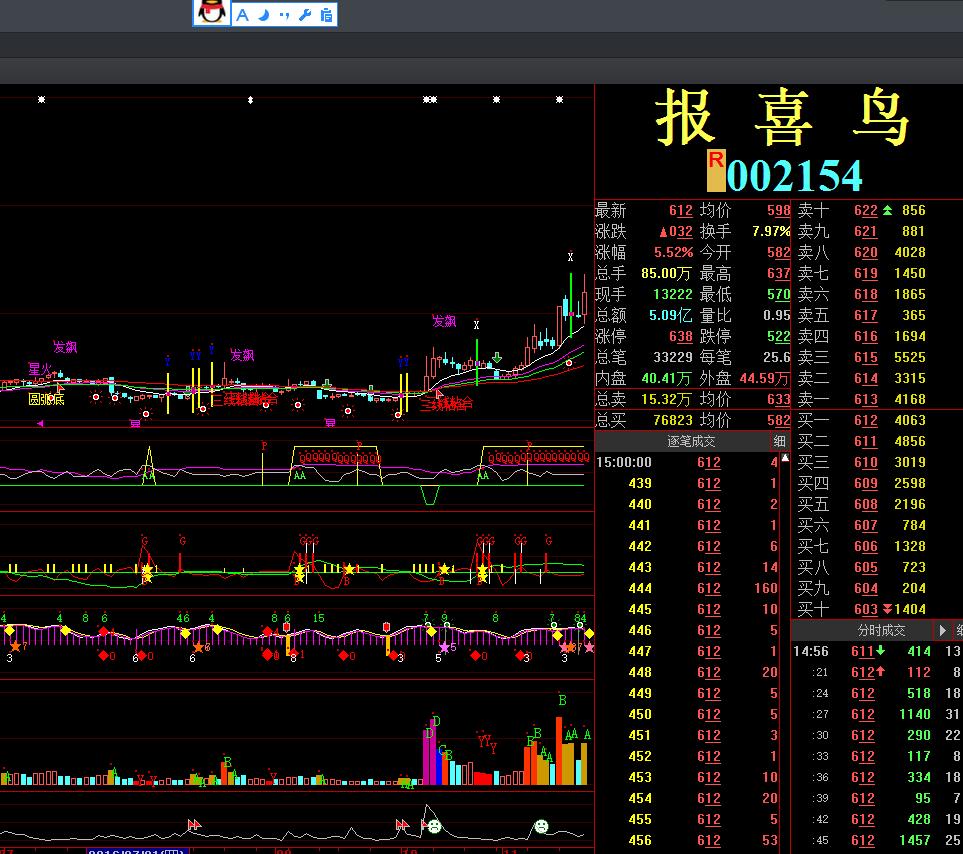The width and height of the screenshot is (963, 854).
Task: Click the scroll-up arrow in the tick list
Action: click(x=785, y=458)
